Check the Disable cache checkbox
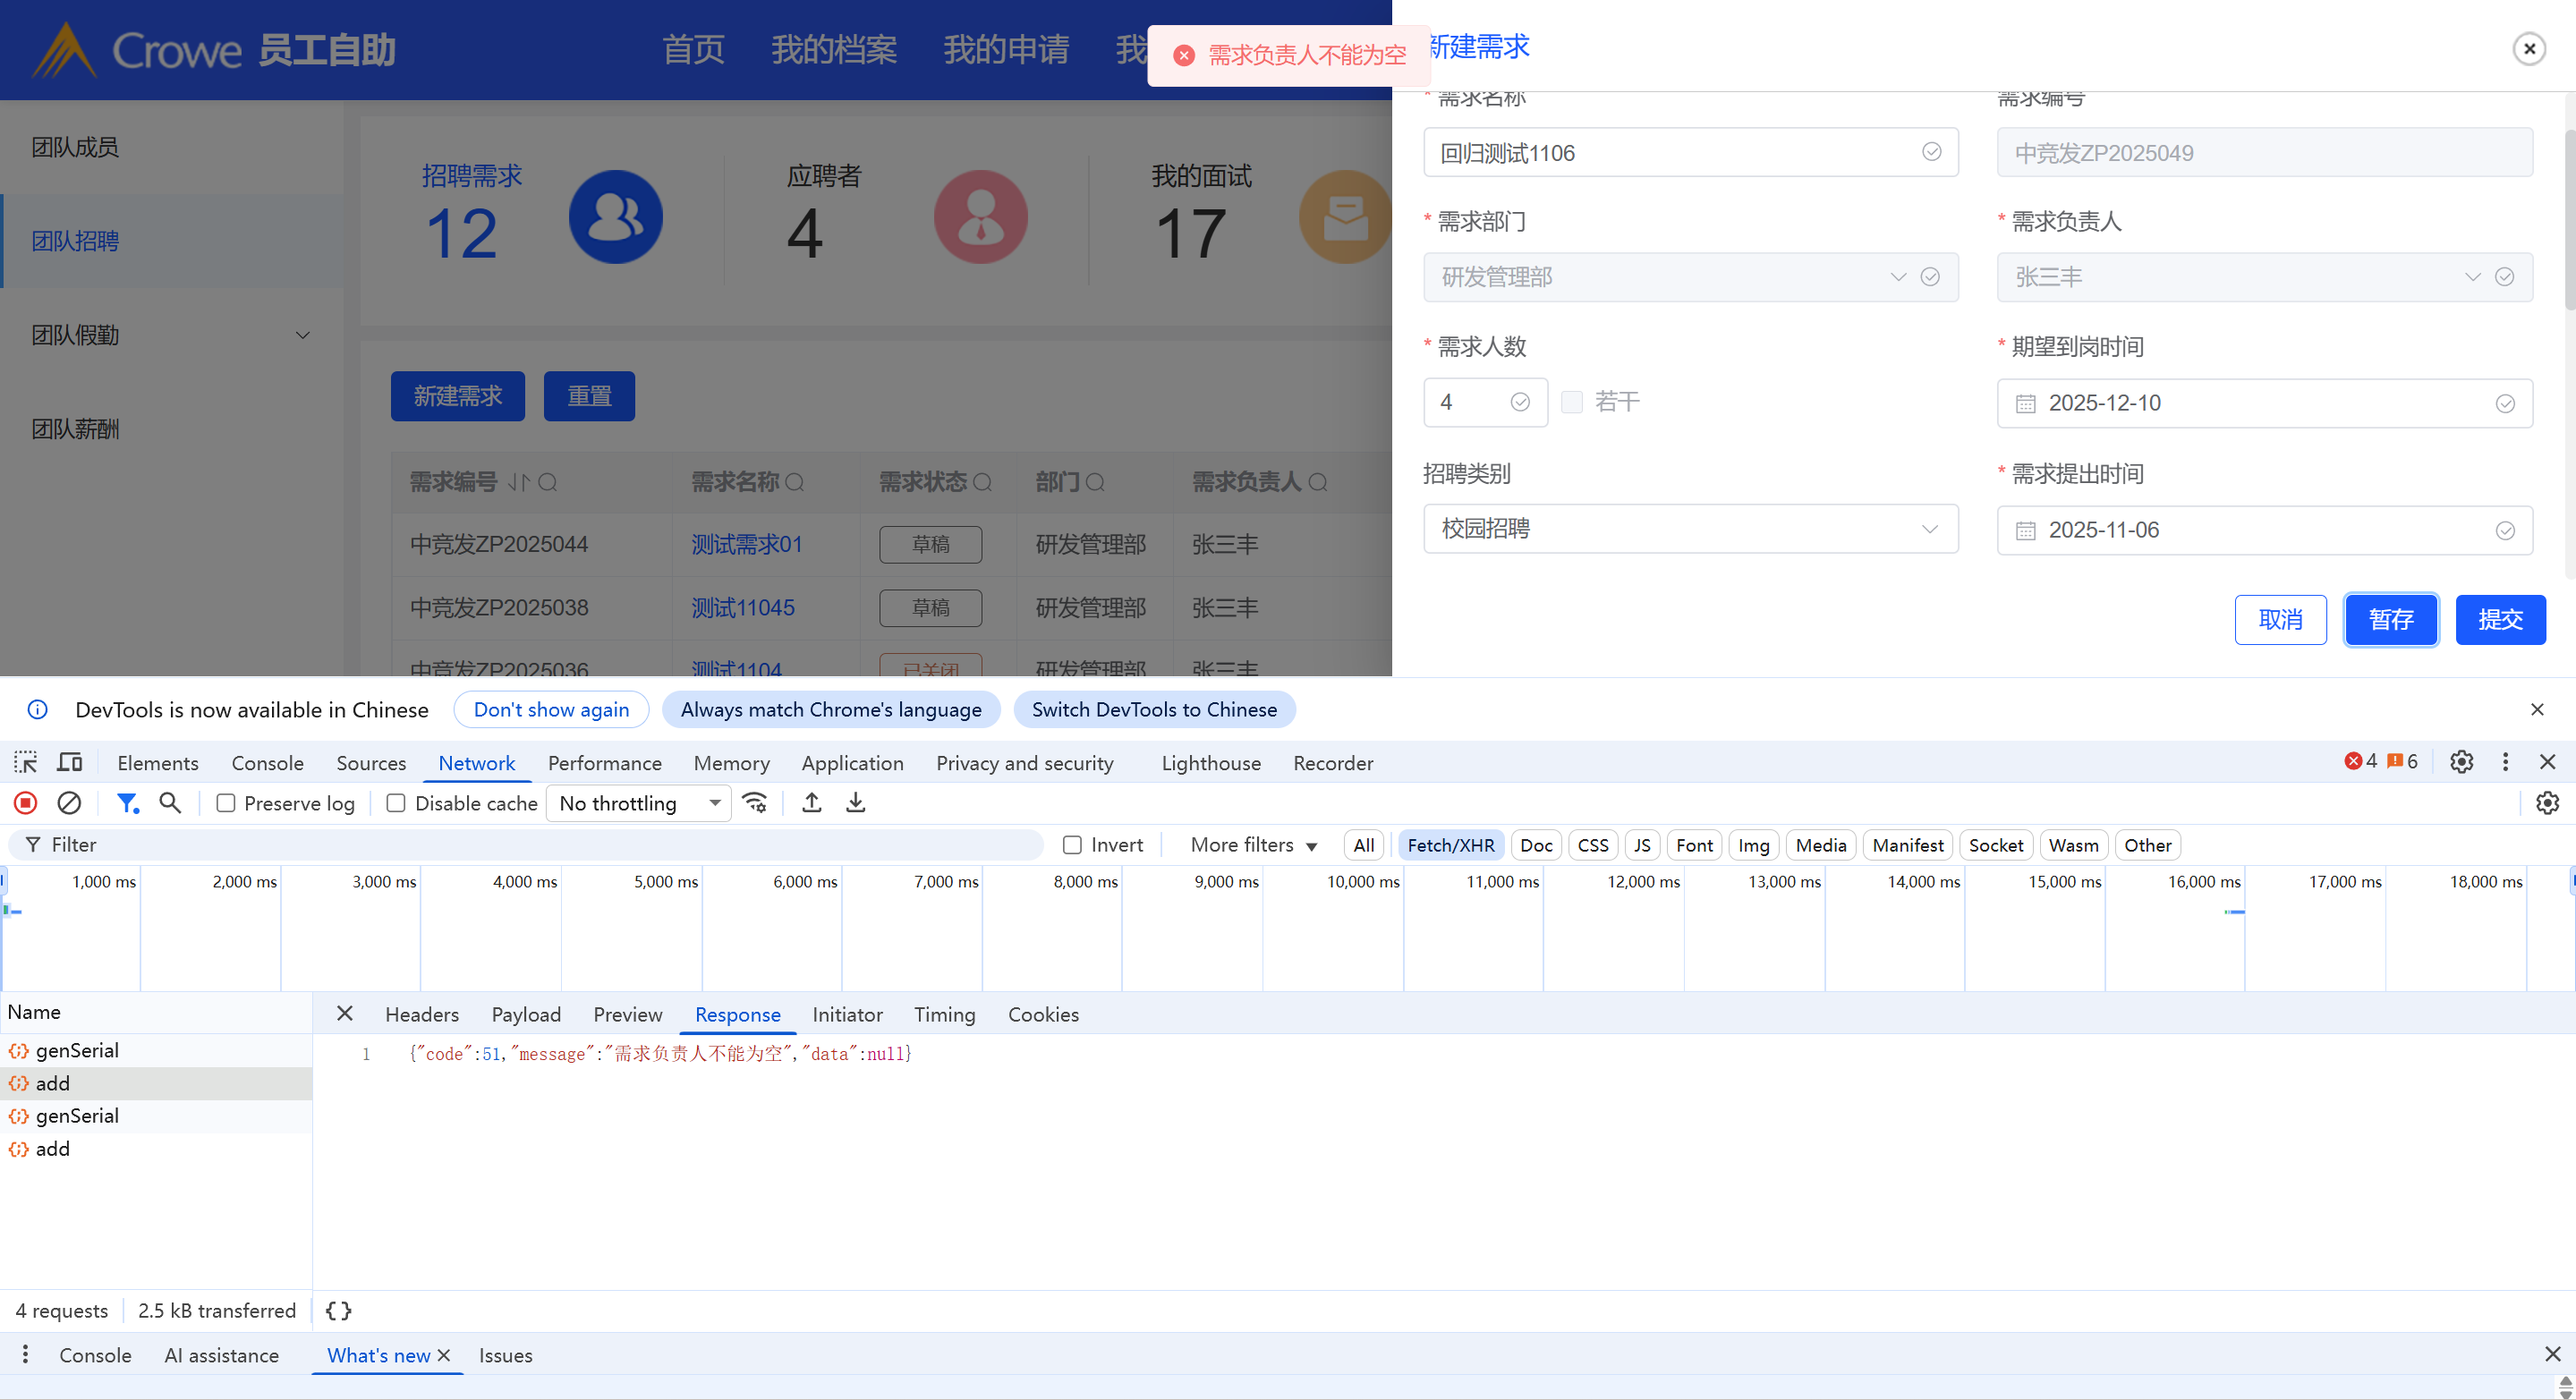Screen dimensions: 2576x1400 pyautogui.click(x=396, y=803)
